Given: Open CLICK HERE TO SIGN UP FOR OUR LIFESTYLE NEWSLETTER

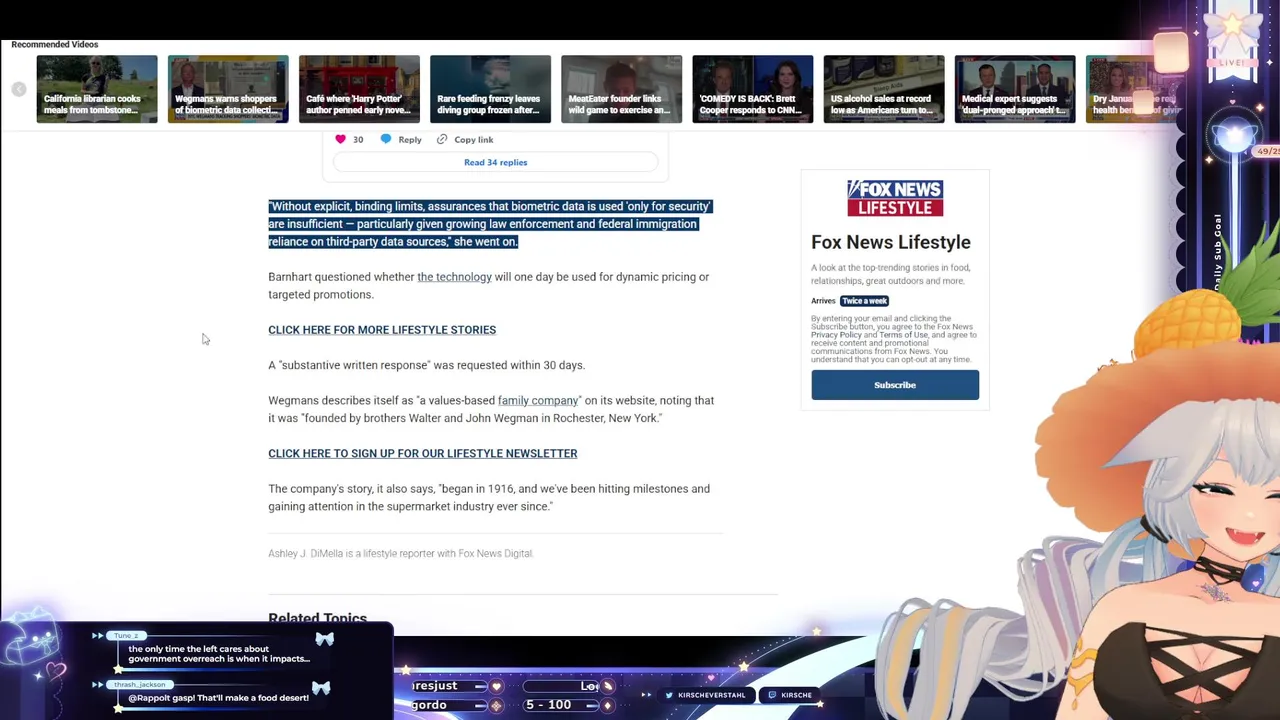Looking at the screenshot, I should pyautogui.click(x=422, y=454).
